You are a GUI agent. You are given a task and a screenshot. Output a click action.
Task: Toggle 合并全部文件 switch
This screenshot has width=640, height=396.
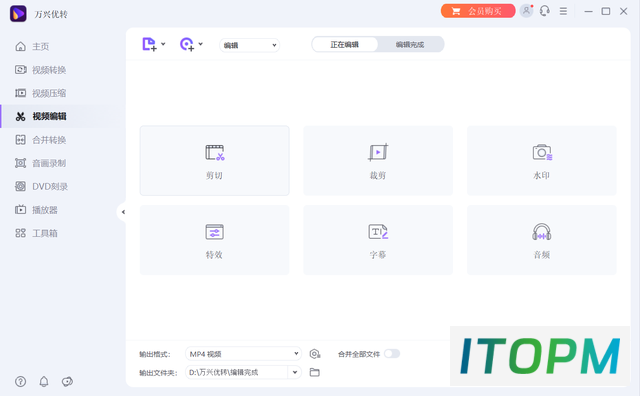(x=392, y=354)
